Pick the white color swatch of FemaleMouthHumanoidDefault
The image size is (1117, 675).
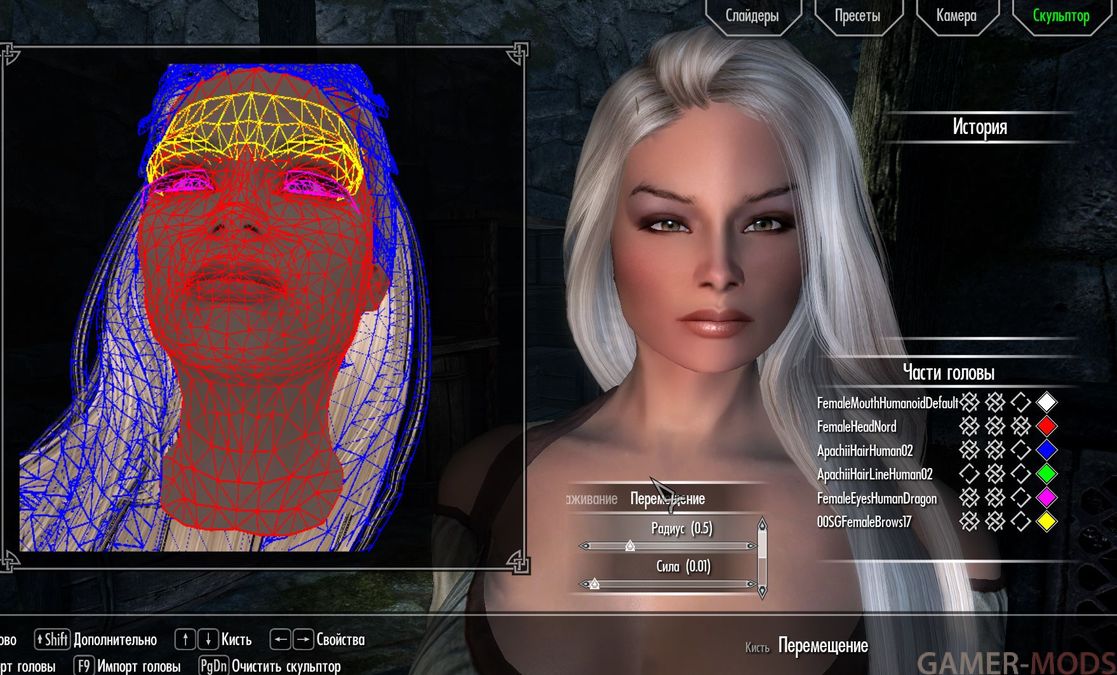point(1046,402)
